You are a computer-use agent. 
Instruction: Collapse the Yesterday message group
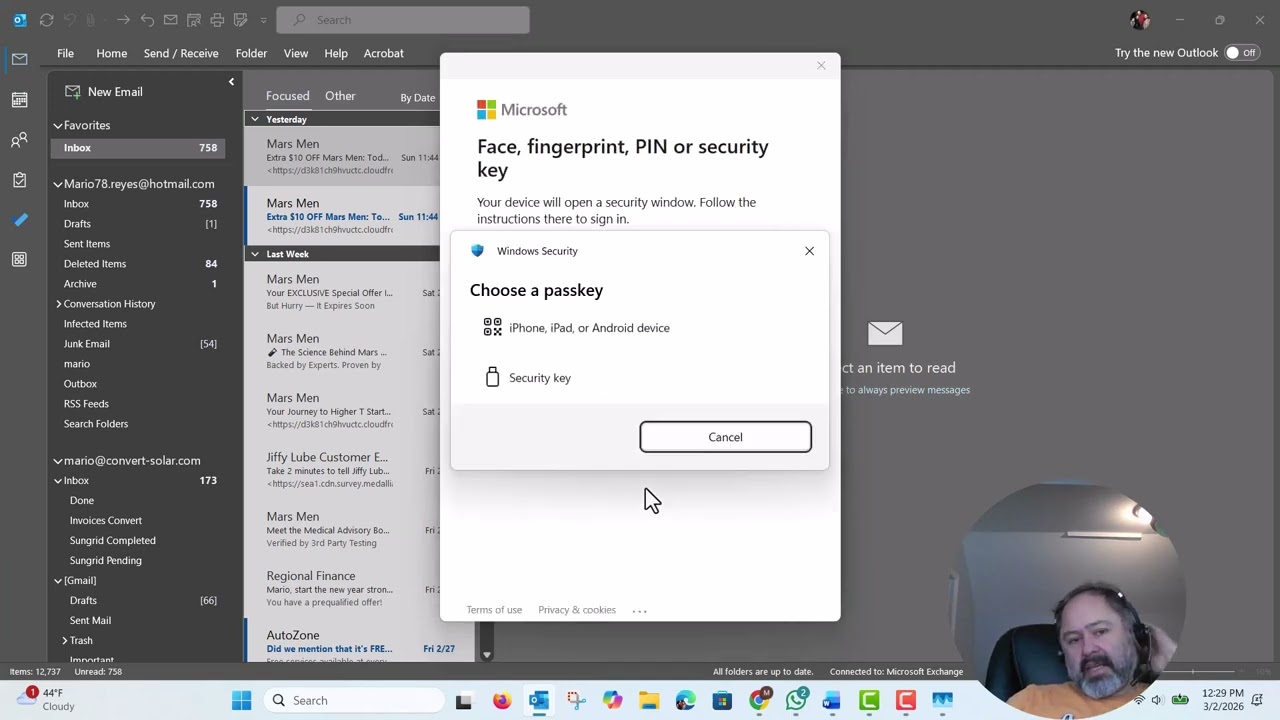(255, 120)
